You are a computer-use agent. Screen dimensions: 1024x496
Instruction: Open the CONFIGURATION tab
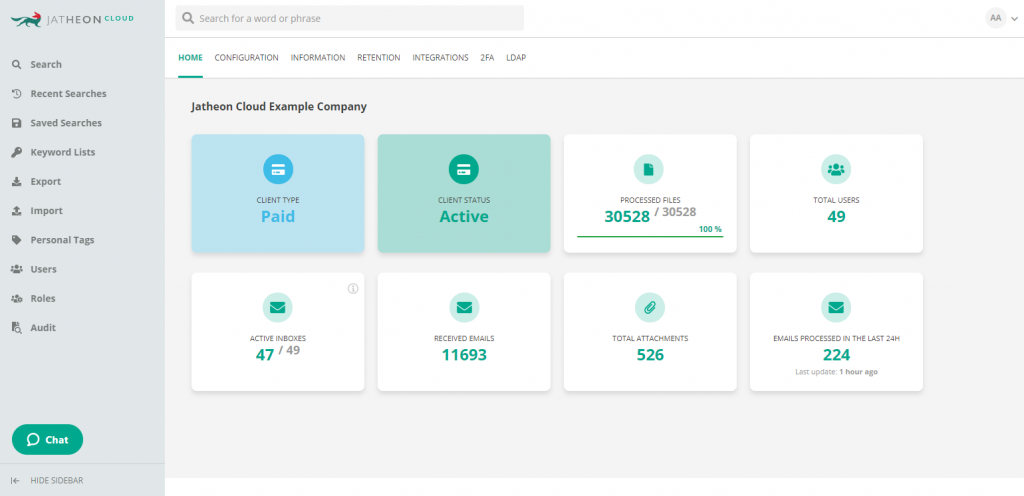coord(246,57)
